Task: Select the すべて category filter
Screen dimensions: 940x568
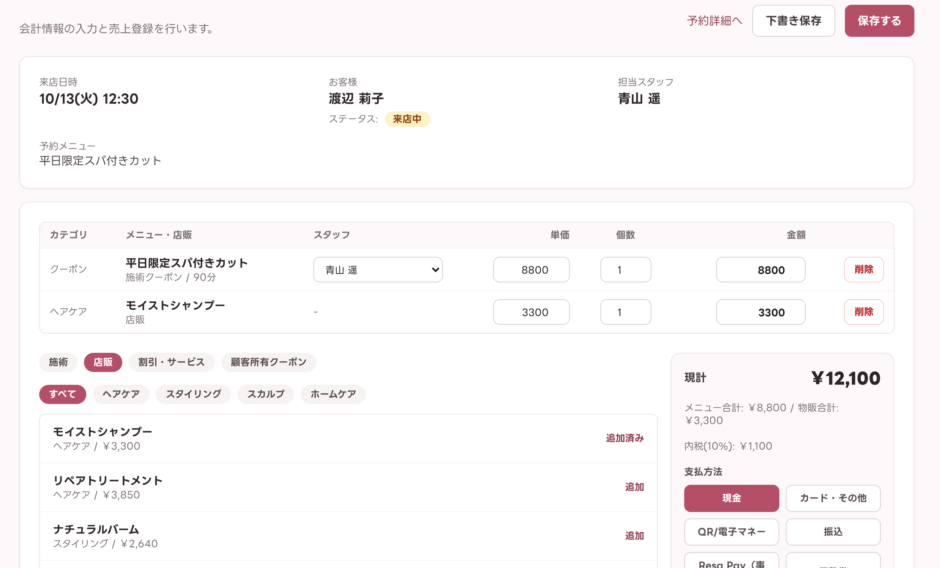Action: click(62, 394)
